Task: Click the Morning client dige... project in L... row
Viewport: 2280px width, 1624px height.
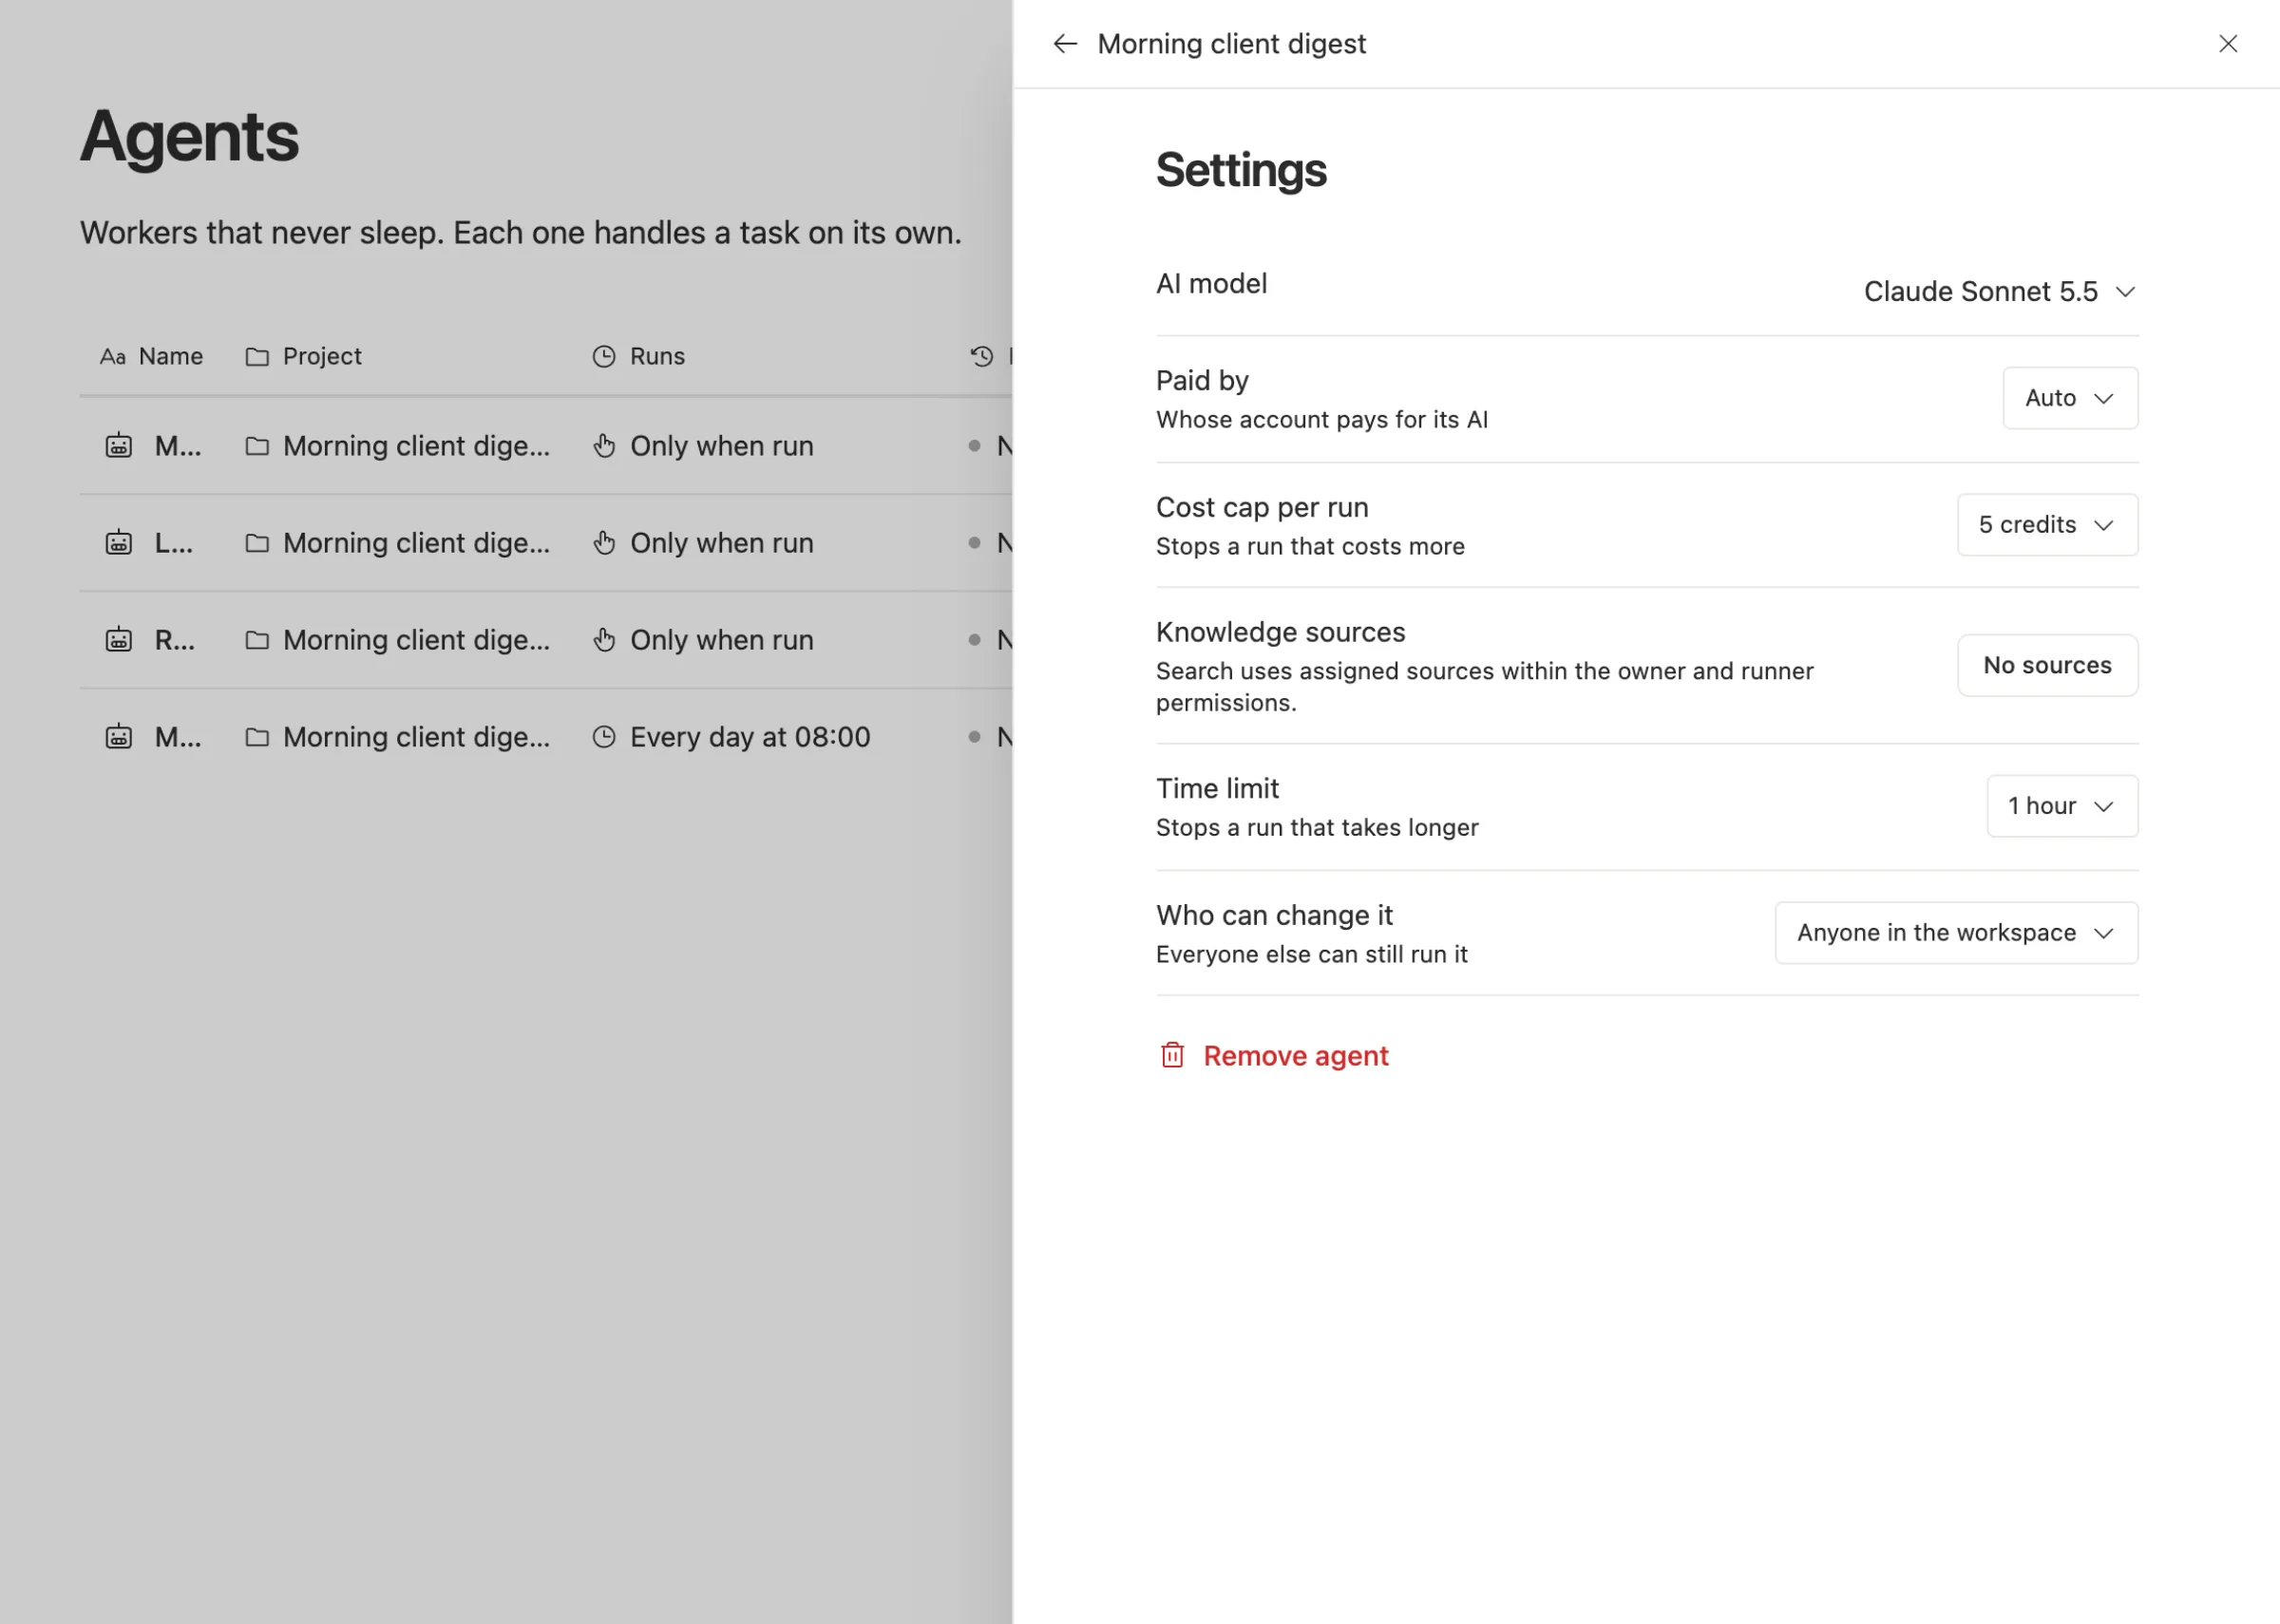Action: tap(416, 543)
